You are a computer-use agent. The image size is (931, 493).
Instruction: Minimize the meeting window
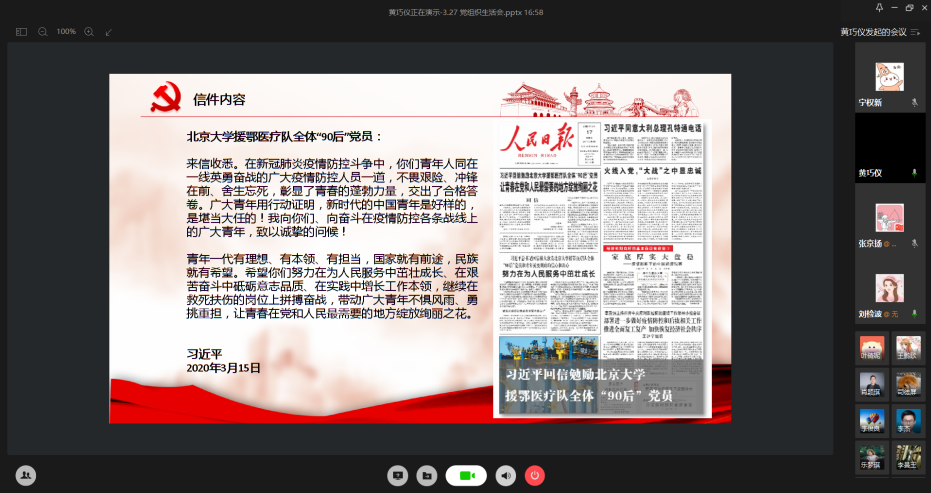(895, 8)
